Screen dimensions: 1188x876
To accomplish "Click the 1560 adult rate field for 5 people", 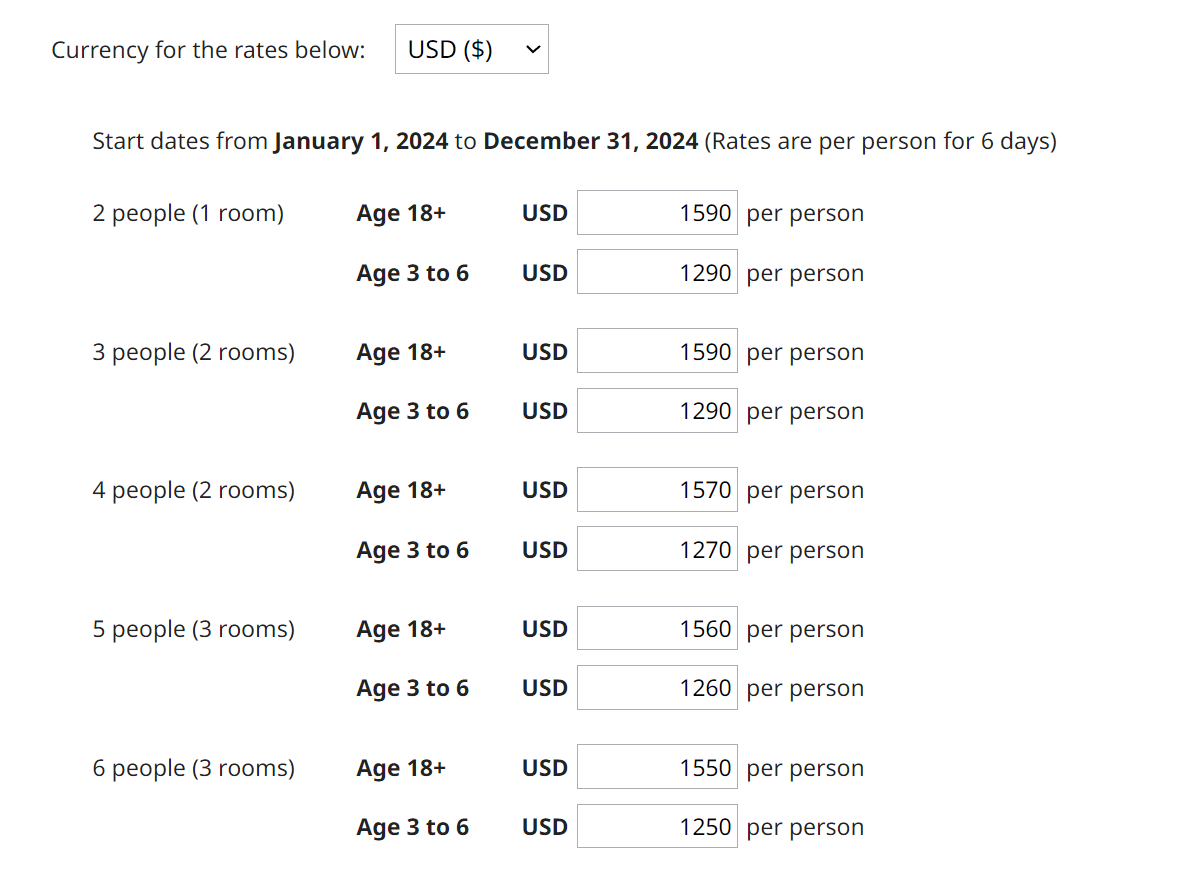I will [657, 629].
